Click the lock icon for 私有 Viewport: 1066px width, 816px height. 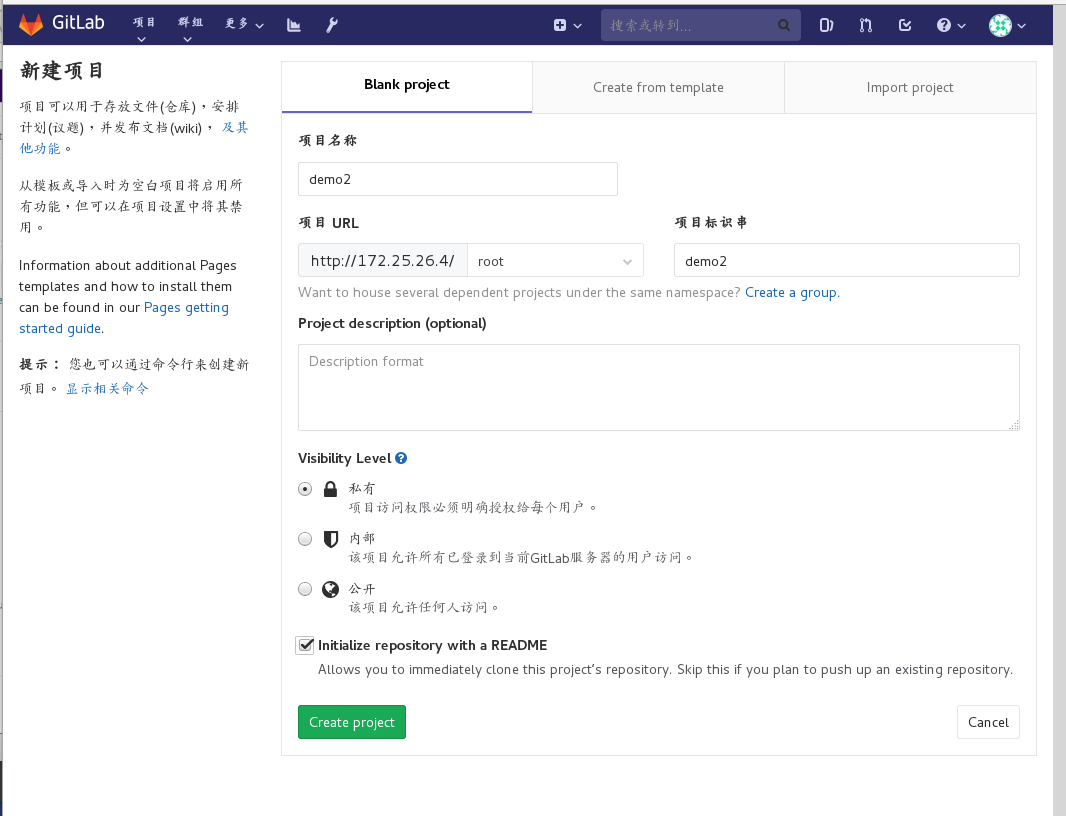coord(330,489)
